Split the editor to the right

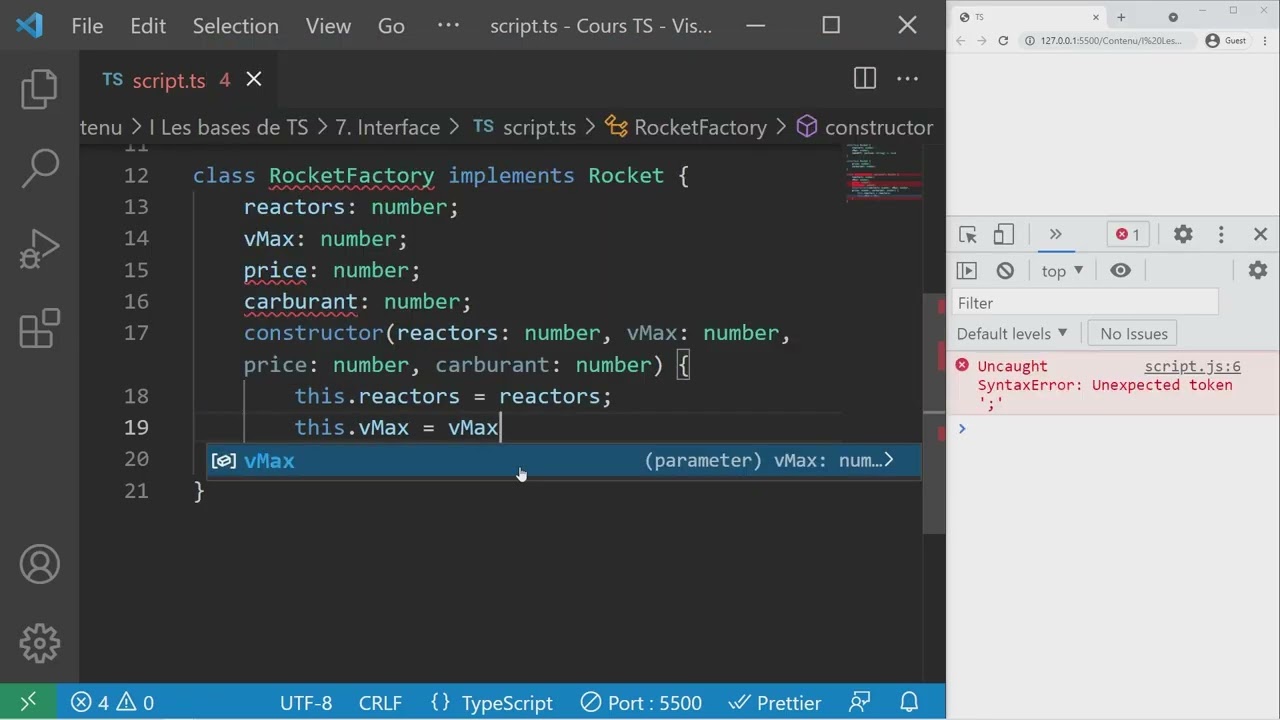click(865, 79)
